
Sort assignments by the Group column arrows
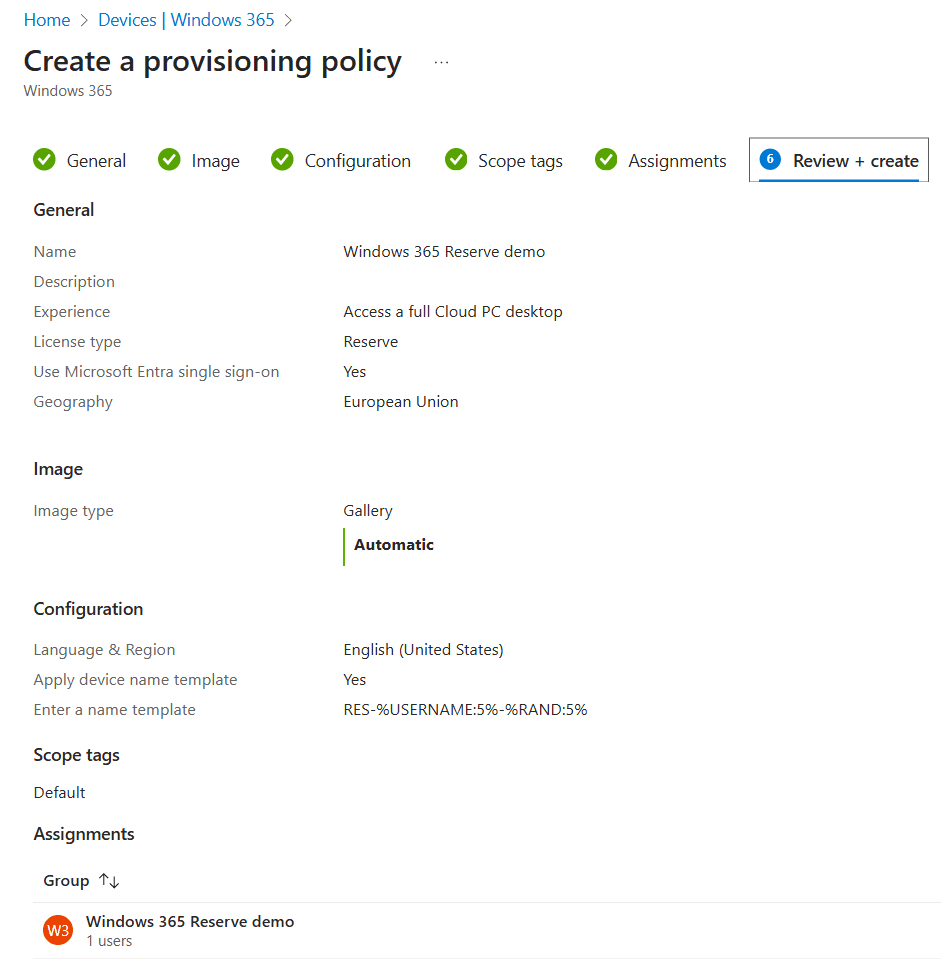click(x=109, y=881)
